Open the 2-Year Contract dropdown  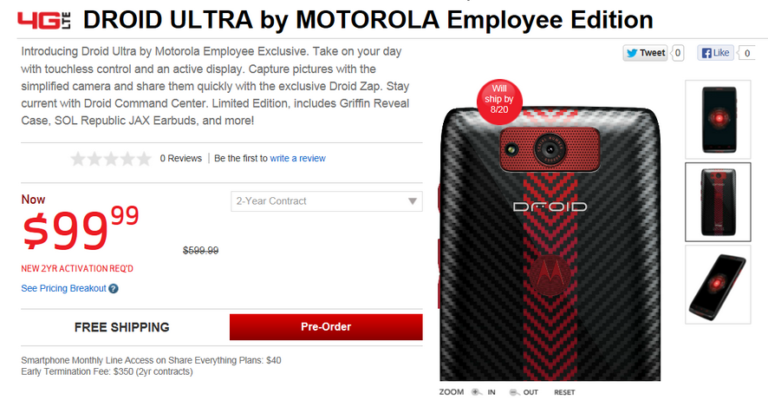[x=326, y=201]
